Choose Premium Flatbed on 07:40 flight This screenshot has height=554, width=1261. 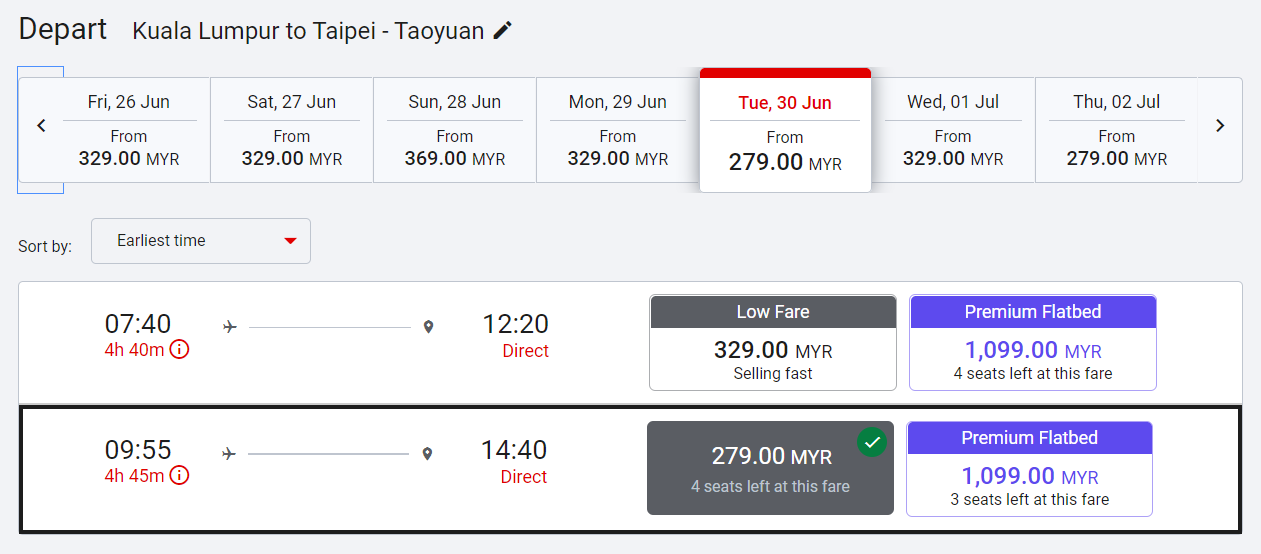[1033, 343]
